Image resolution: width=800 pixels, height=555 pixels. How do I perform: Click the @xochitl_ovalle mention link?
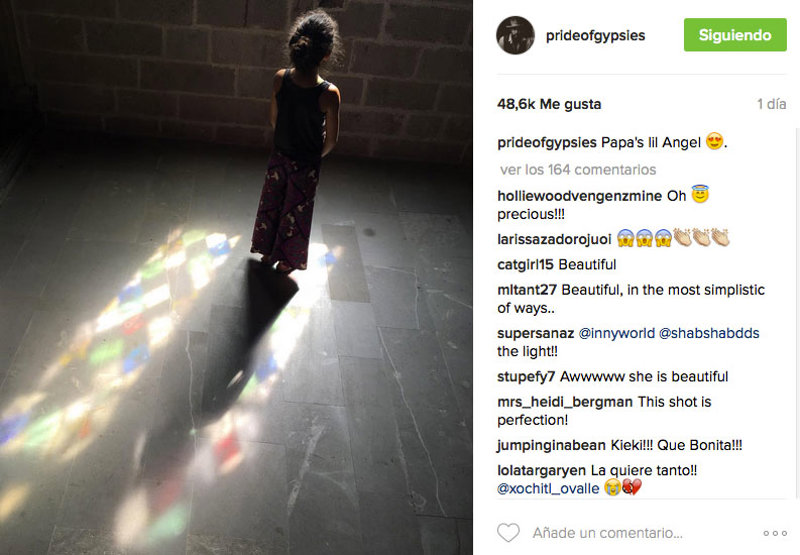click(x=548, y=489)
